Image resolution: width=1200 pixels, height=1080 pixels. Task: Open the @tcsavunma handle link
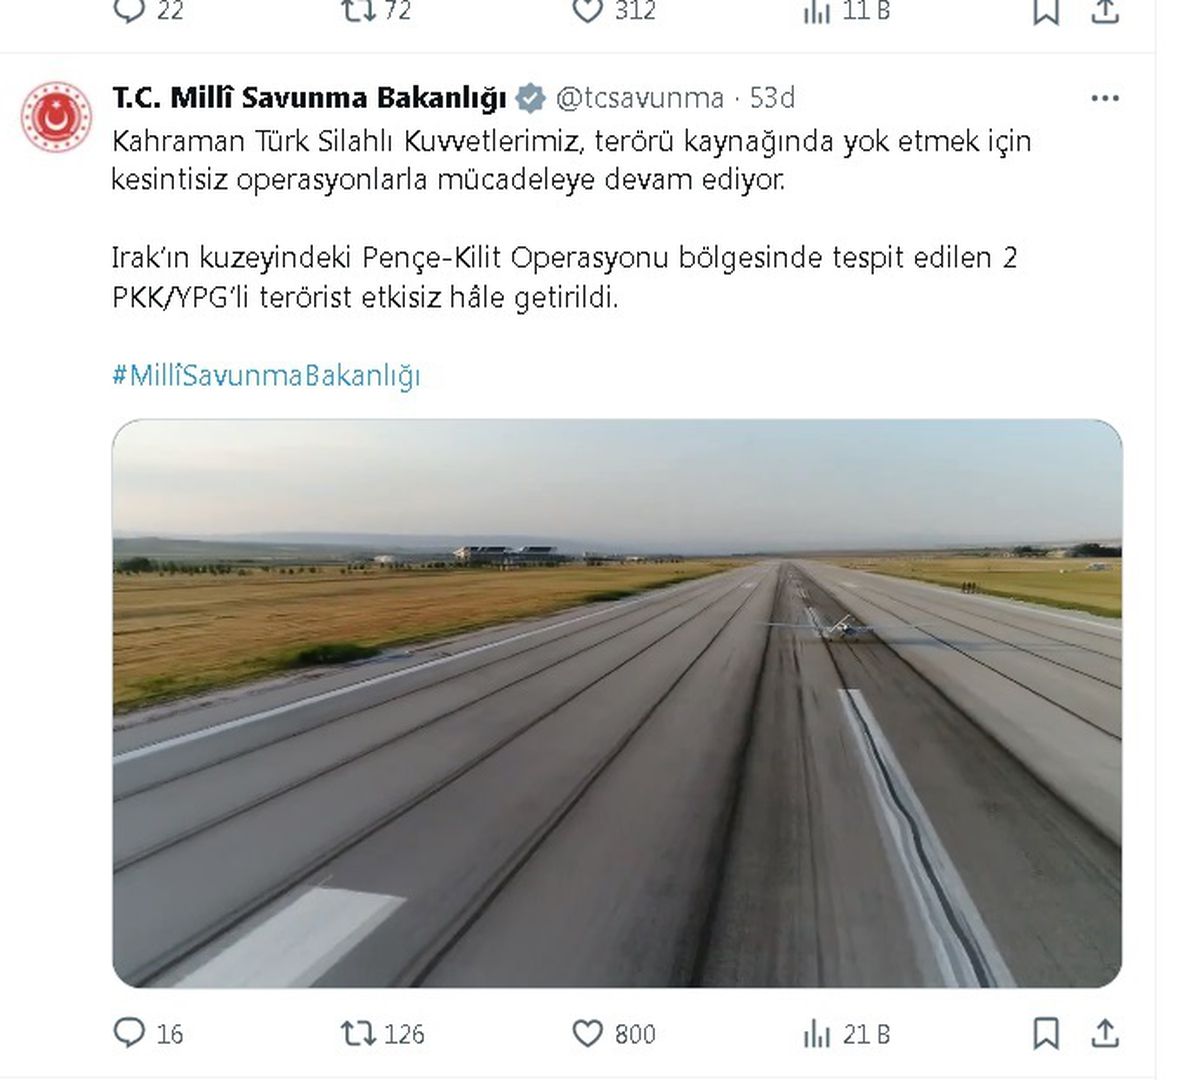coord(639,98)
